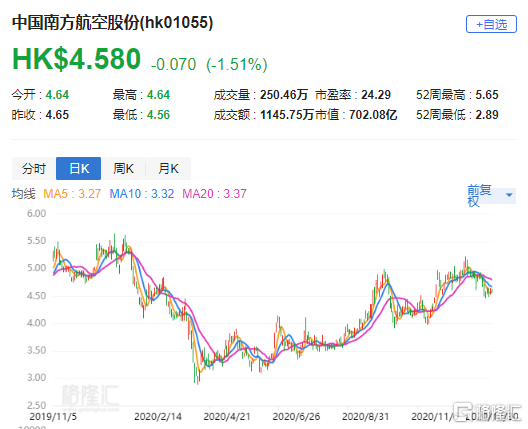528x429 pixels.
Task: Click 最低 value 4.56
Action: (158, 115)
